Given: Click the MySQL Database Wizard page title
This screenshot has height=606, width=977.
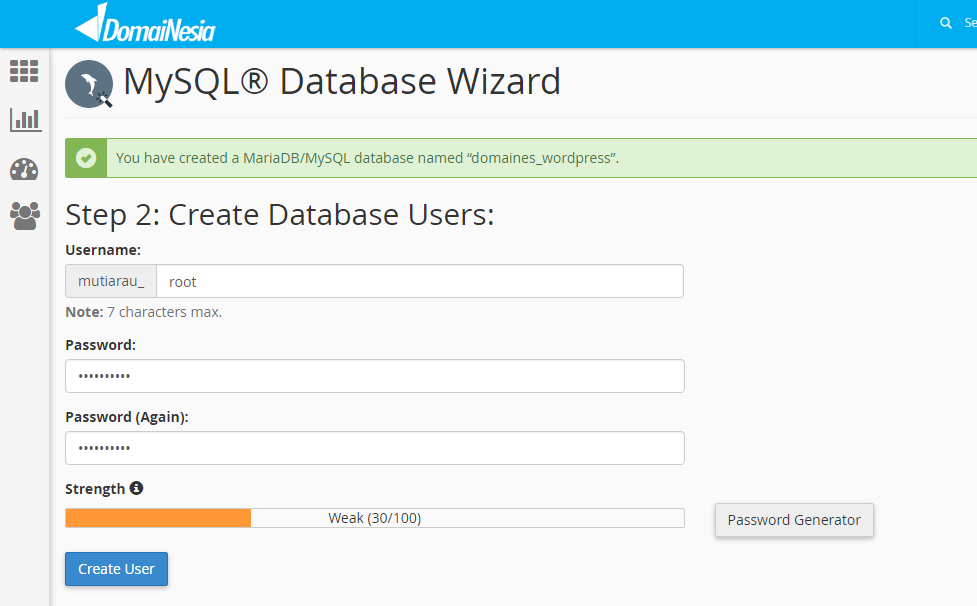Looking at the screenshot, I should (x=342, y=82).
